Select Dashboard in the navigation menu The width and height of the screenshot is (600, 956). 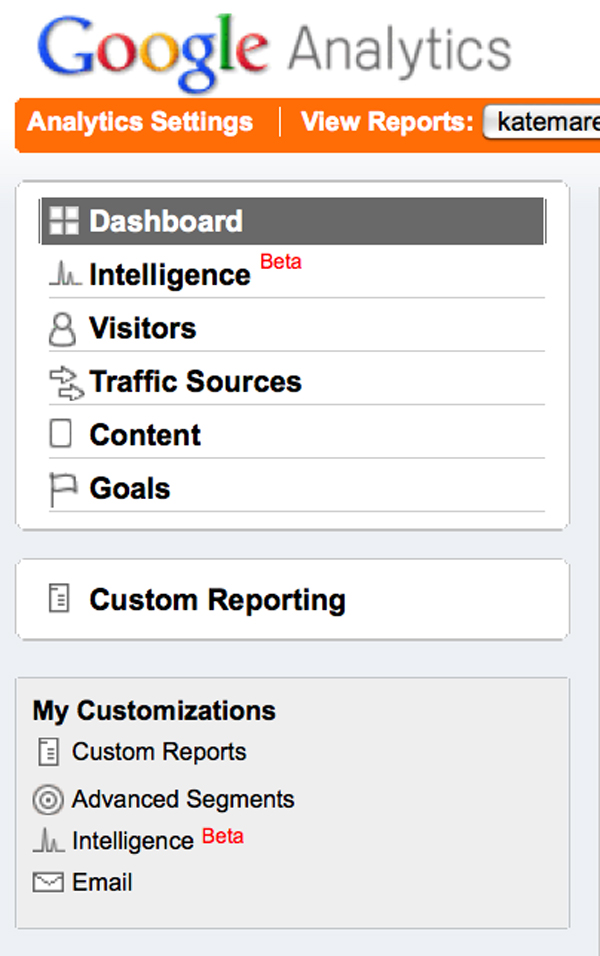click(x=166, y=221)
